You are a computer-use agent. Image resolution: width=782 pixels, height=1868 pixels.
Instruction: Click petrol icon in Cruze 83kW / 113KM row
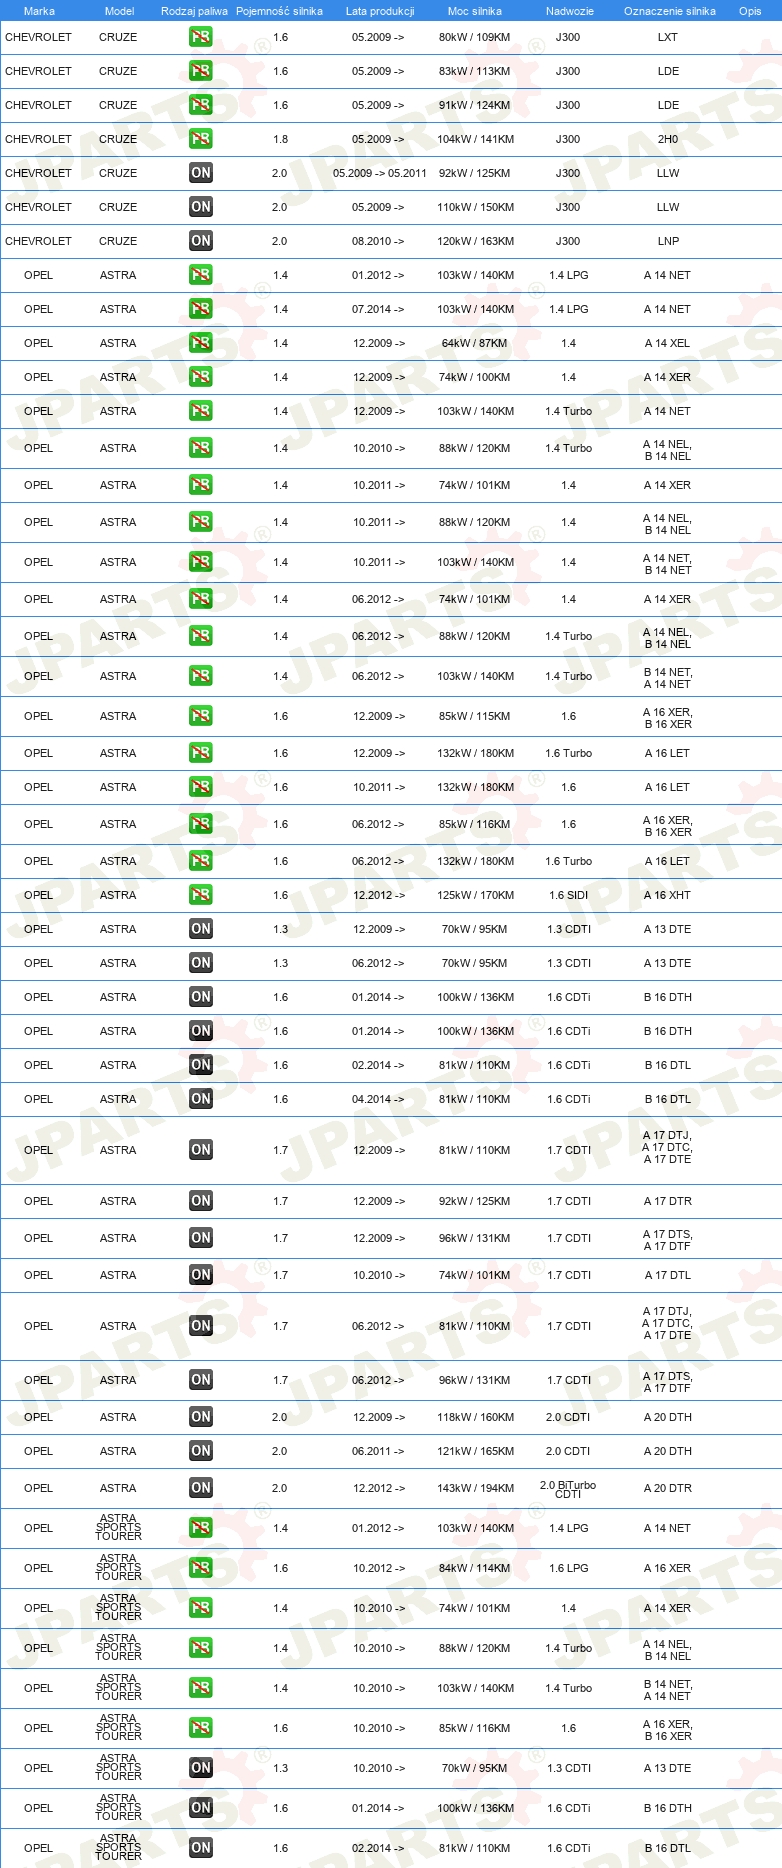201,71
